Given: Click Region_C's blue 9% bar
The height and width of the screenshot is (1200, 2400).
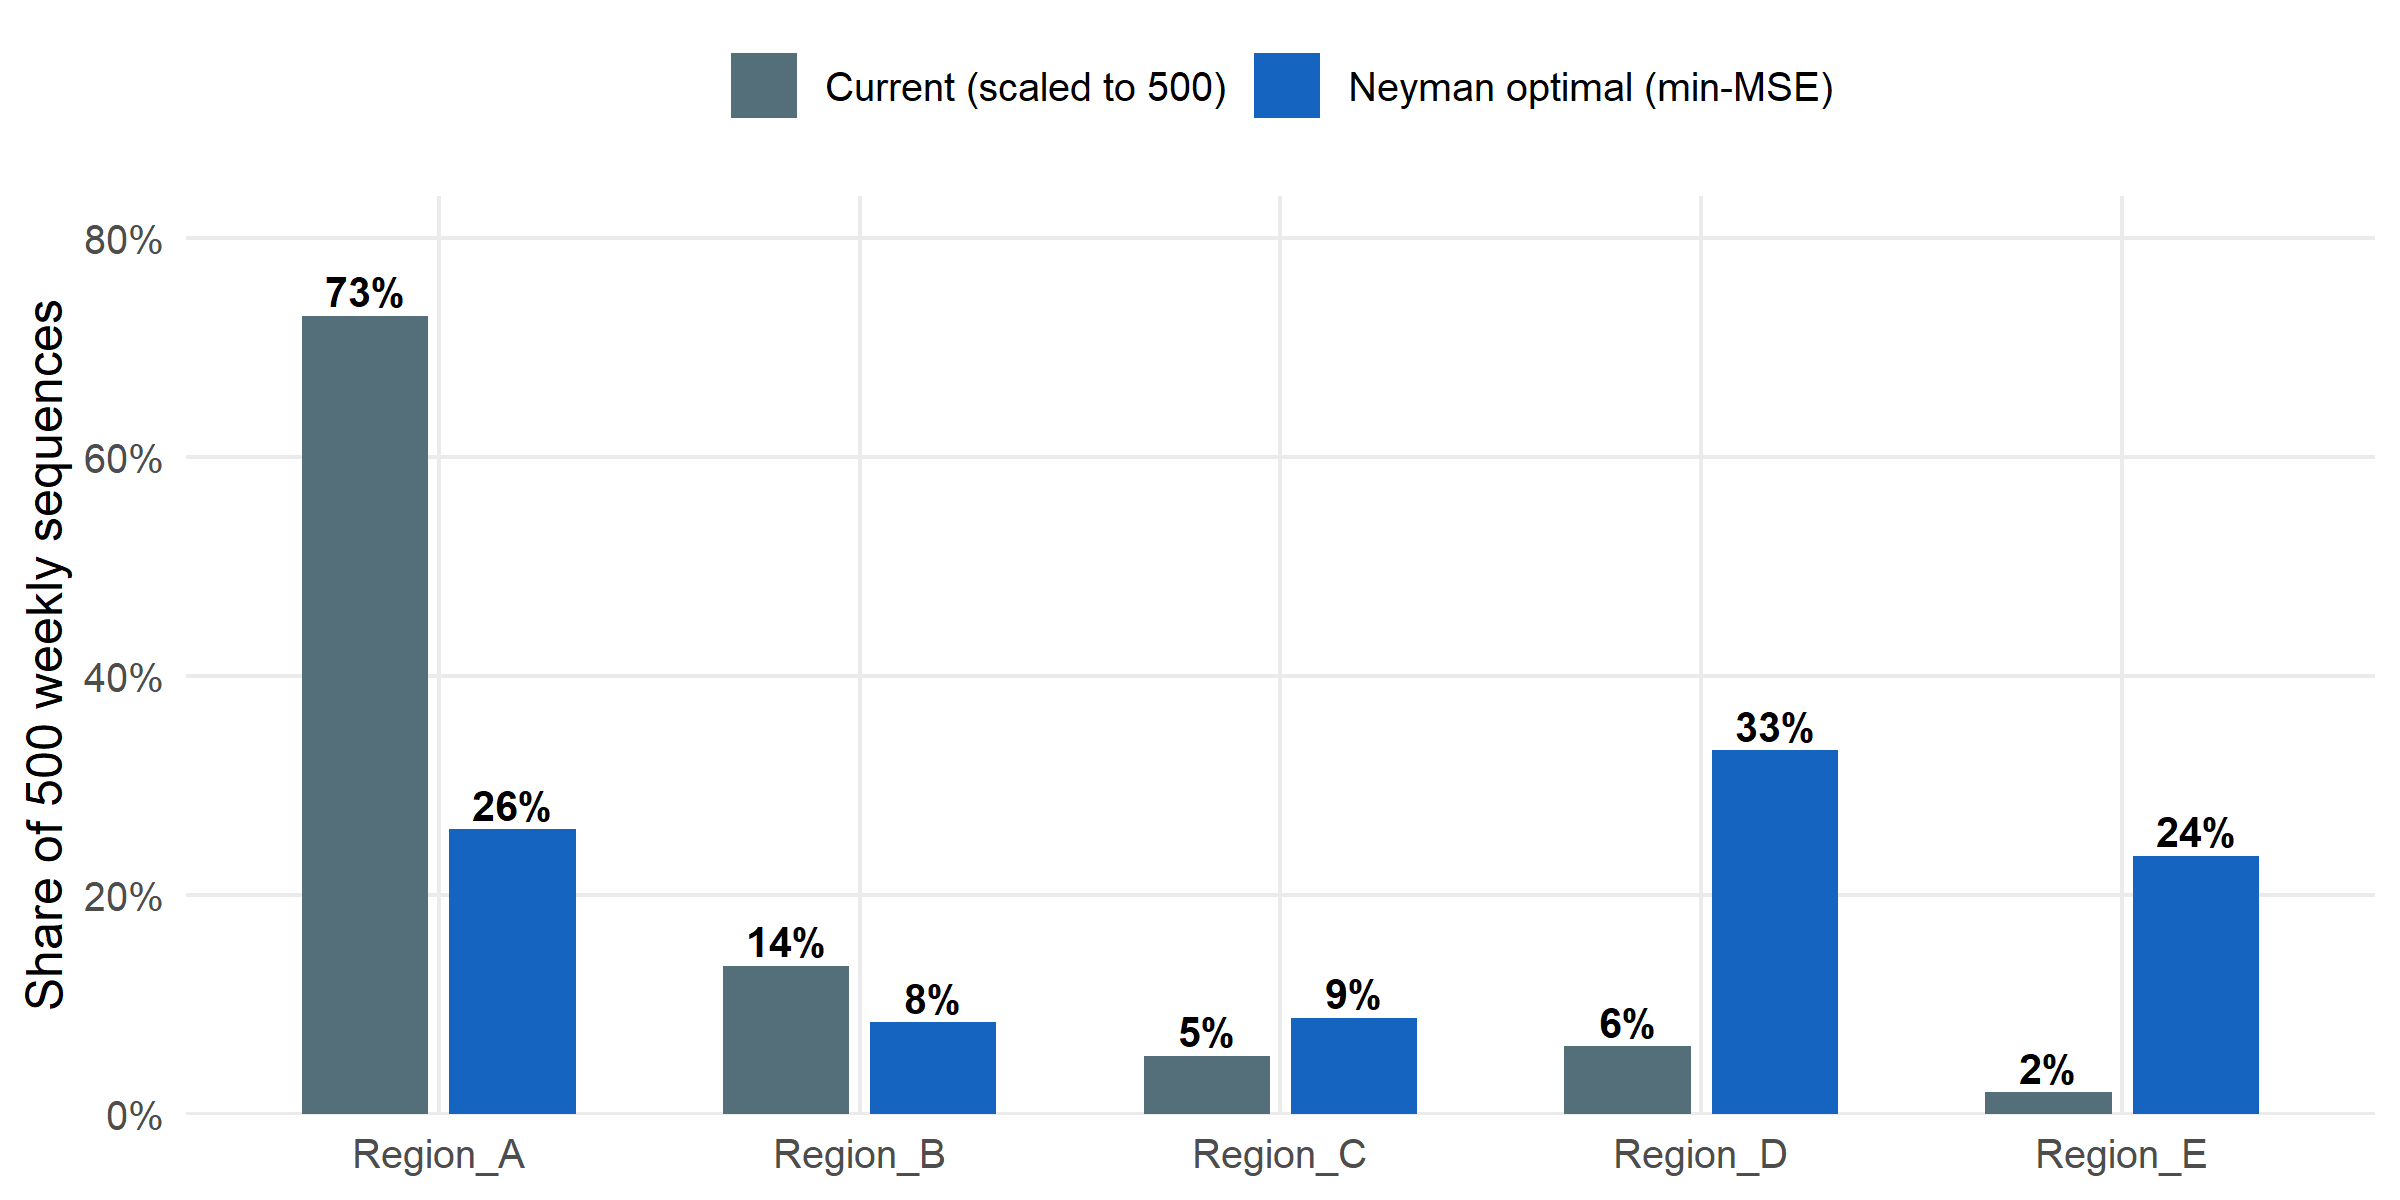Looking at the screenshot, I should click(1353, 1065).
